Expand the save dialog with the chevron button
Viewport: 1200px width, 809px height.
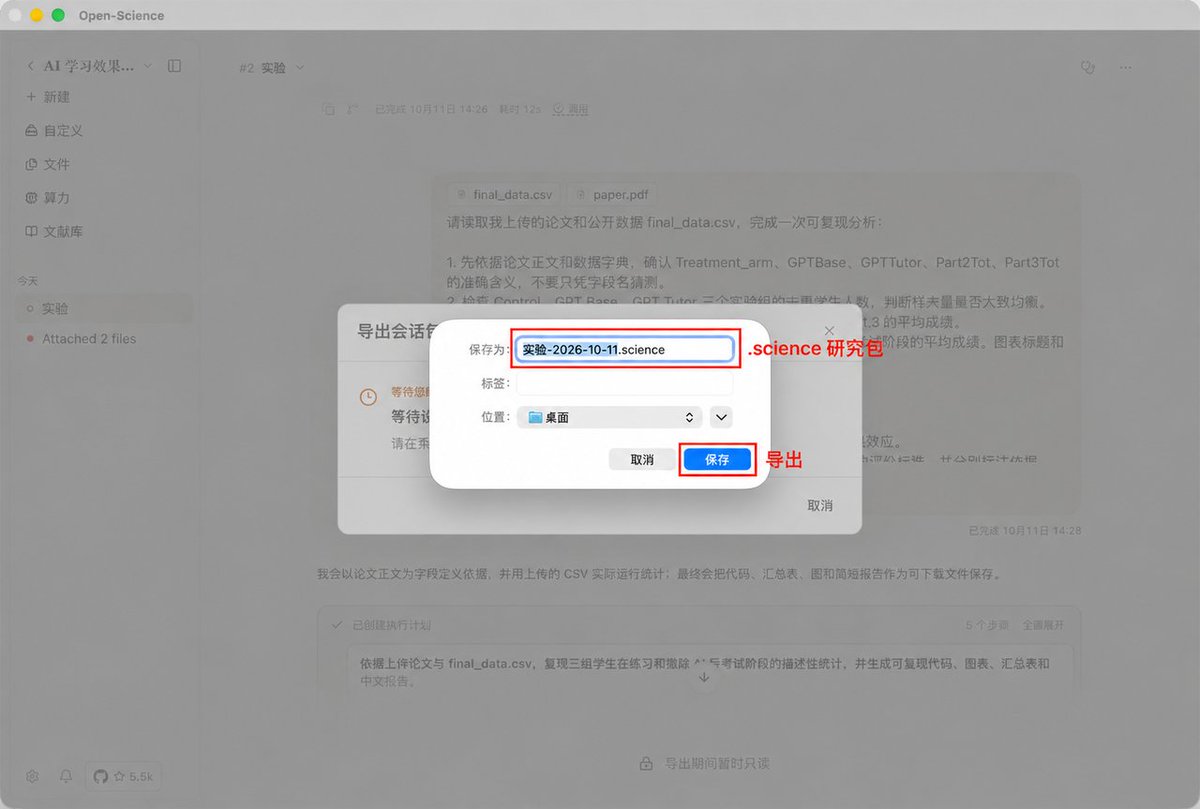[722, 417]
